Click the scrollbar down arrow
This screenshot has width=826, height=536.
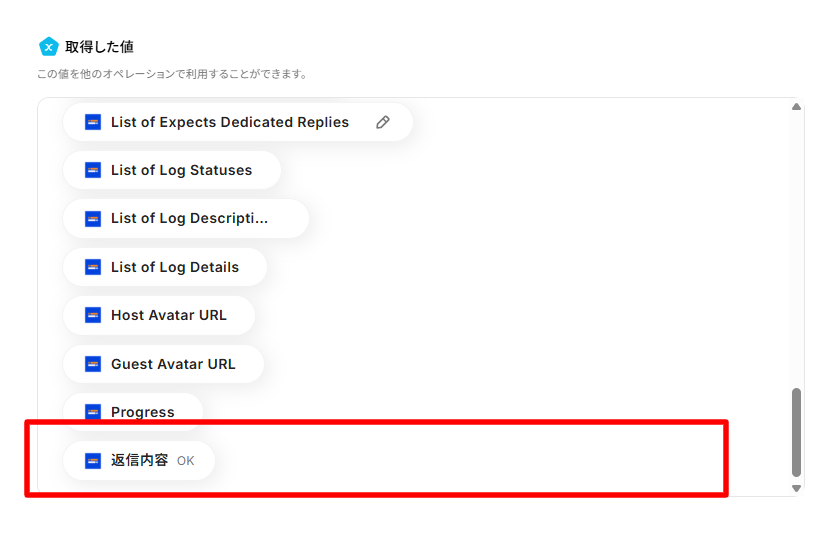[796, 488]
